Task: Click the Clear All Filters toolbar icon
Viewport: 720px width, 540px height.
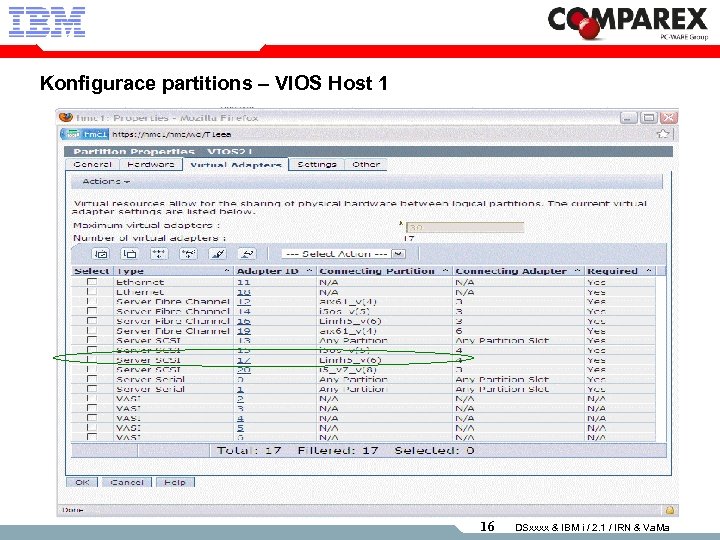Action: pos(188,253)
